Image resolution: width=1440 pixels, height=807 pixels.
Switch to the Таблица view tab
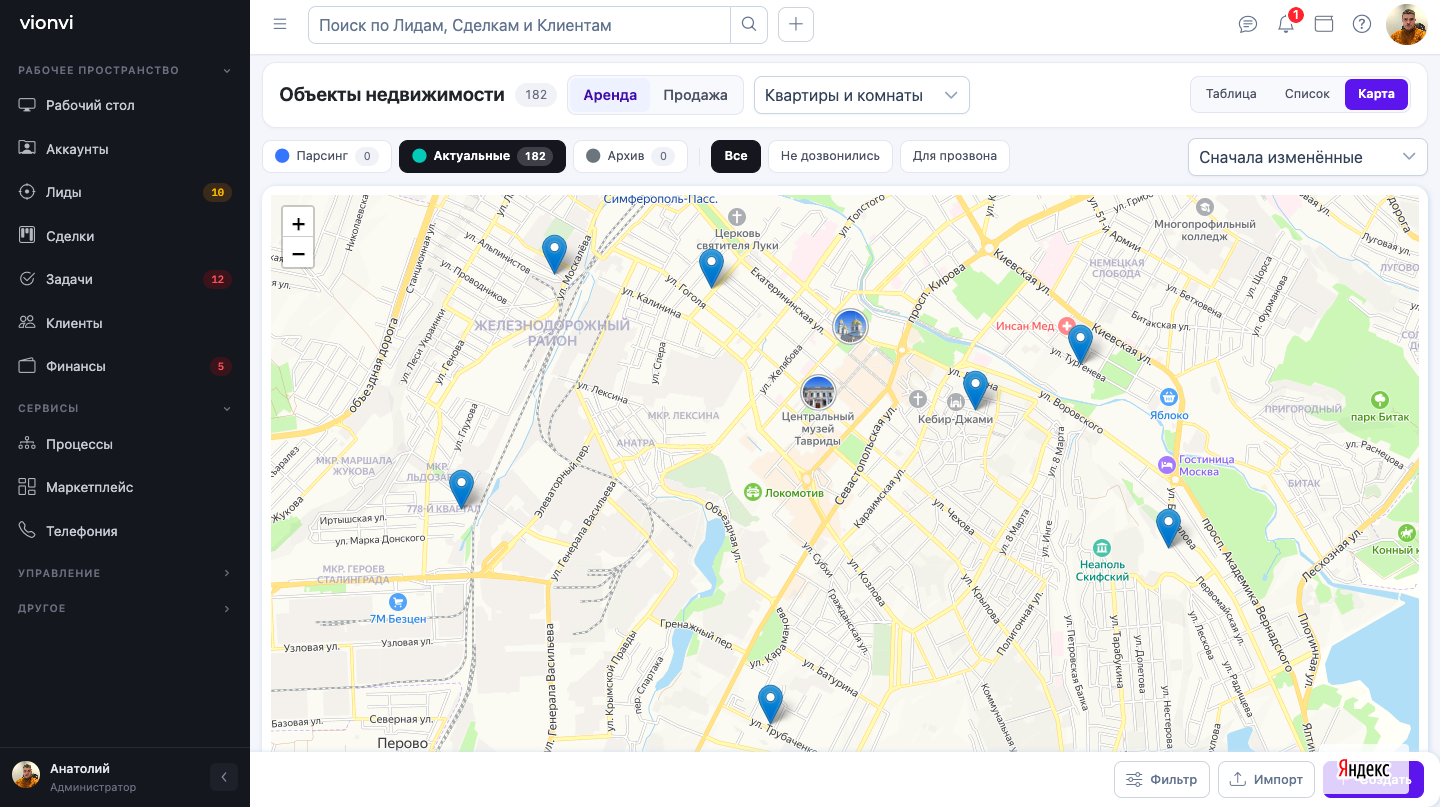(1231, 94)
